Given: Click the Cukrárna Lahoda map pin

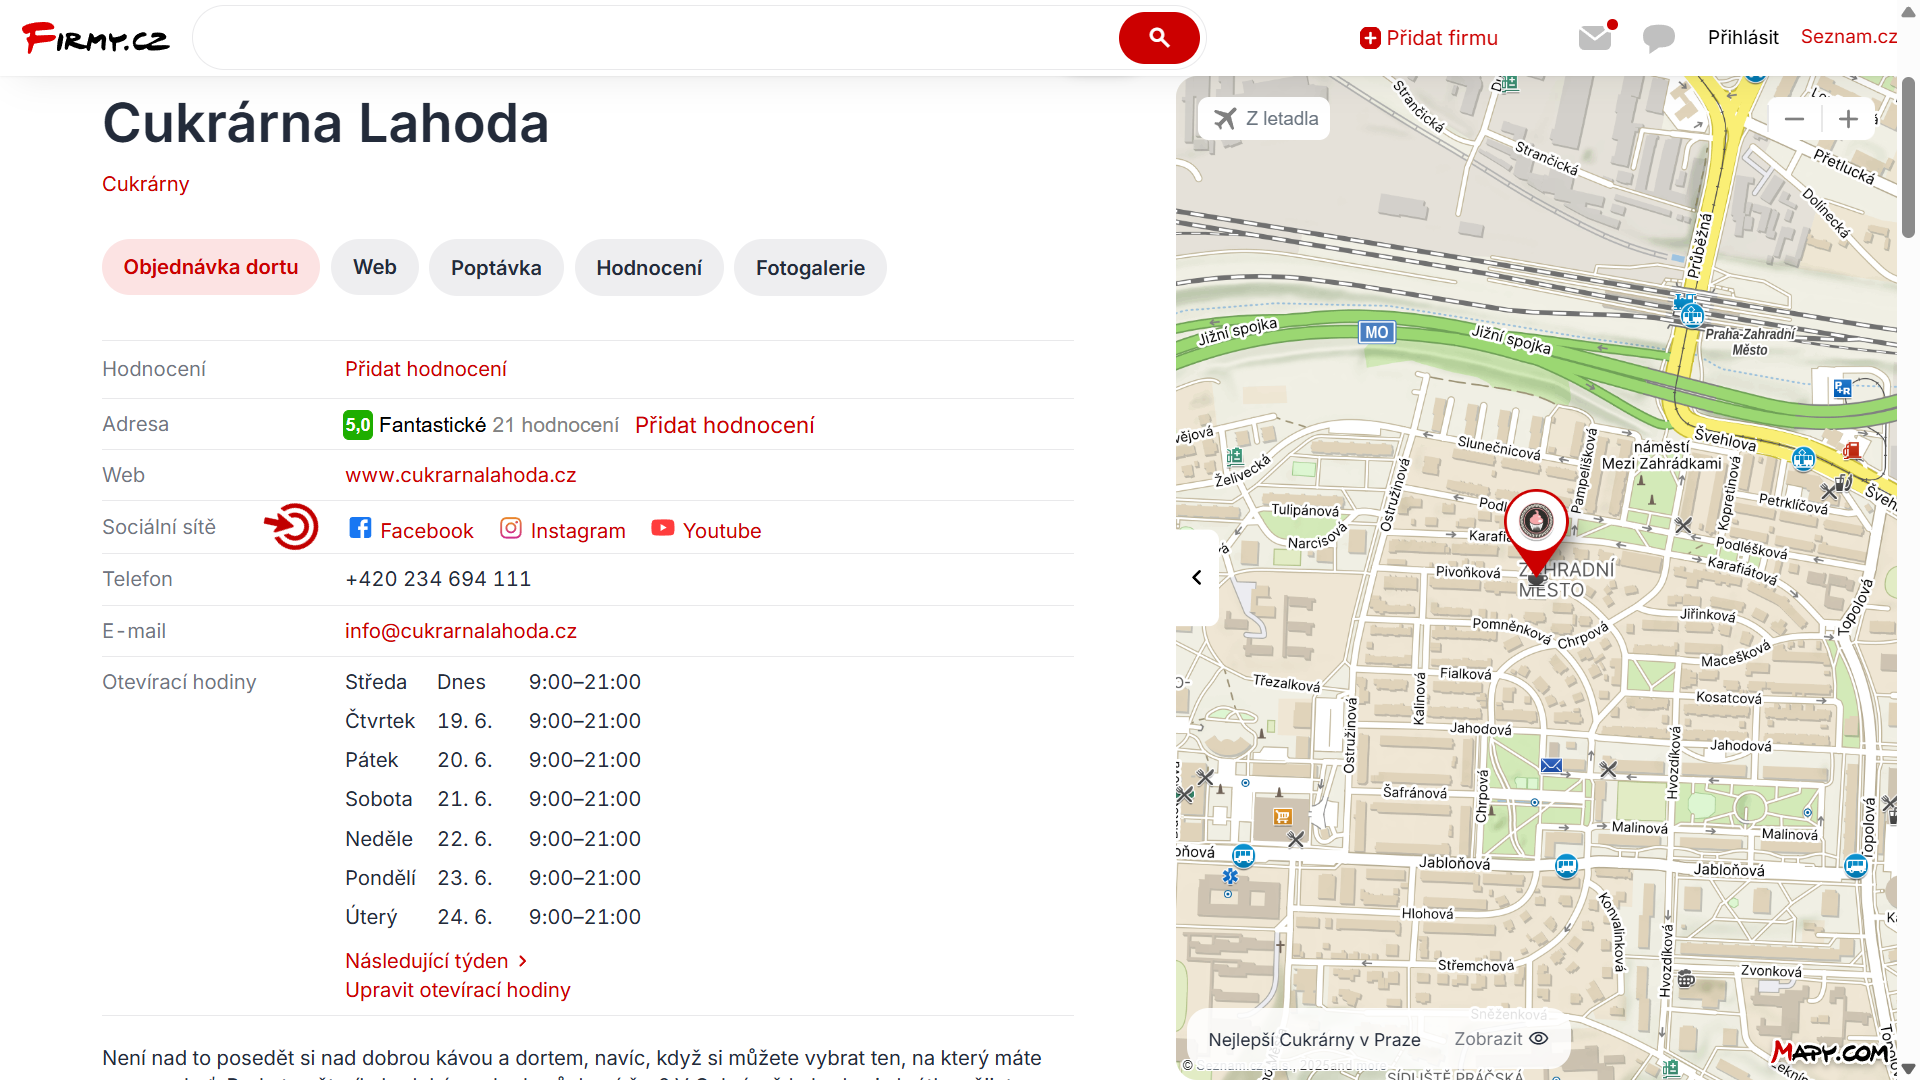Looking at the screenshot, I should (x=1536, y=523).
